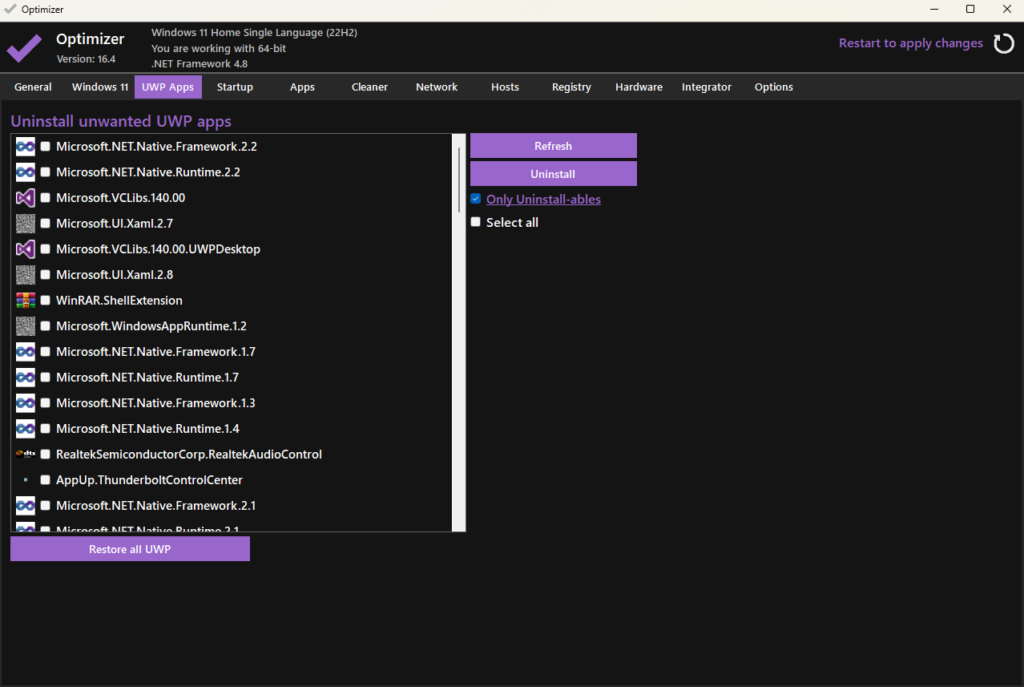Go to the Cleaner tab
The width and height of the screenshot is (1024, 687).
point(369,87)
